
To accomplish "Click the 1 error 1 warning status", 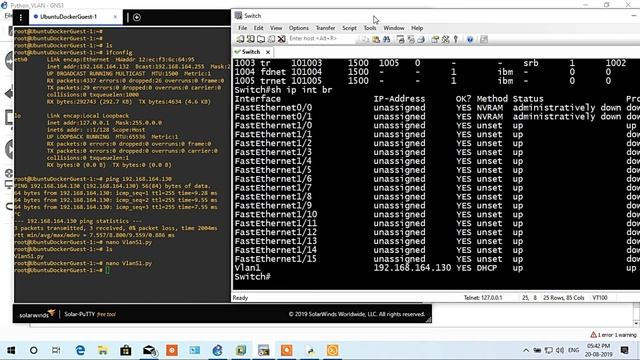I will point(613,335).
